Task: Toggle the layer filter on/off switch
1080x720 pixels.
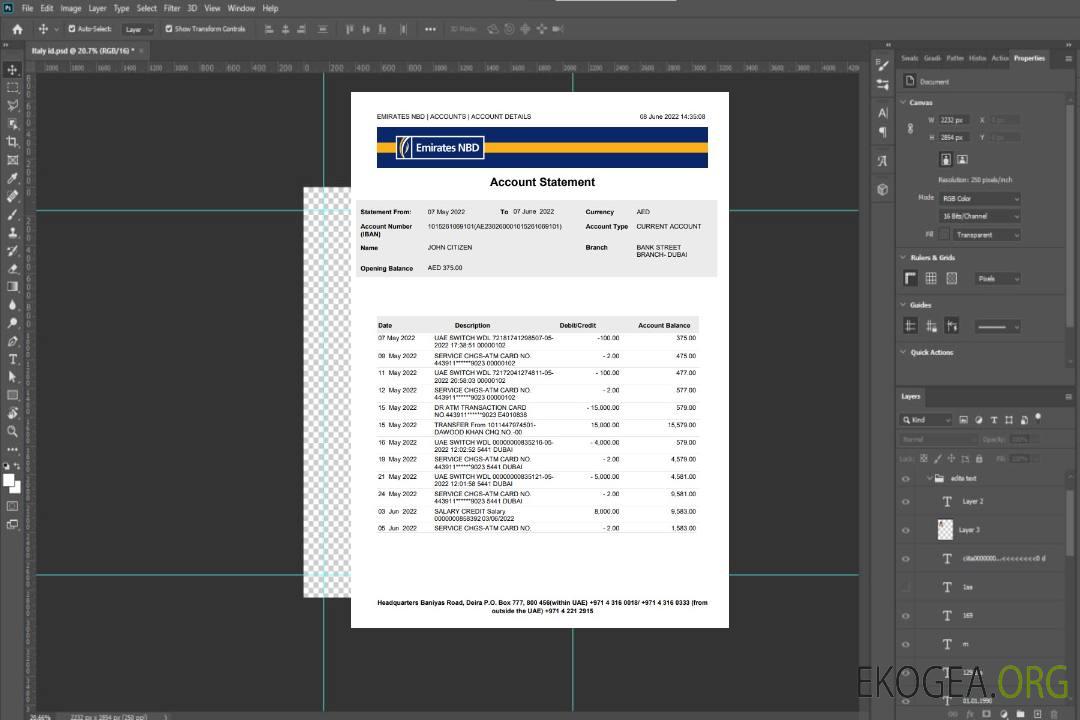Action: pos(1038,418)
